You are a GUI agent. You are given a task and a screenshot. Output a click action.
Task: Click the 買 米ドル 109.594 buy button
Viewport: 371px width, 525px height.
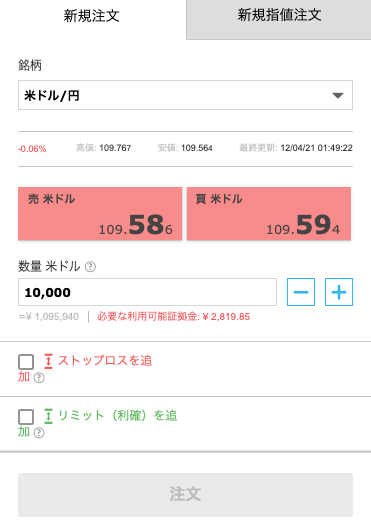[269, 214]
